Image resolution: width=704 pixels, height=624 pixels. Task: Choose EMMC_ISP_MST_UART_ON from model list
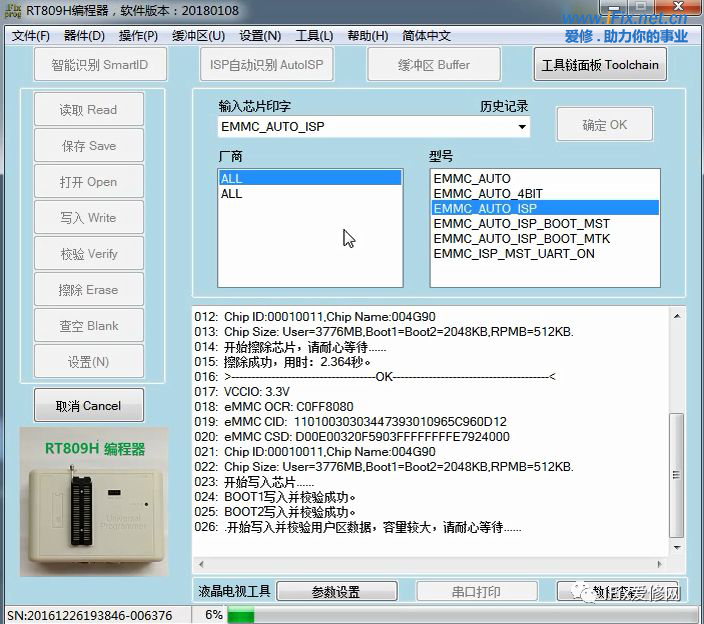pos(514,254)
